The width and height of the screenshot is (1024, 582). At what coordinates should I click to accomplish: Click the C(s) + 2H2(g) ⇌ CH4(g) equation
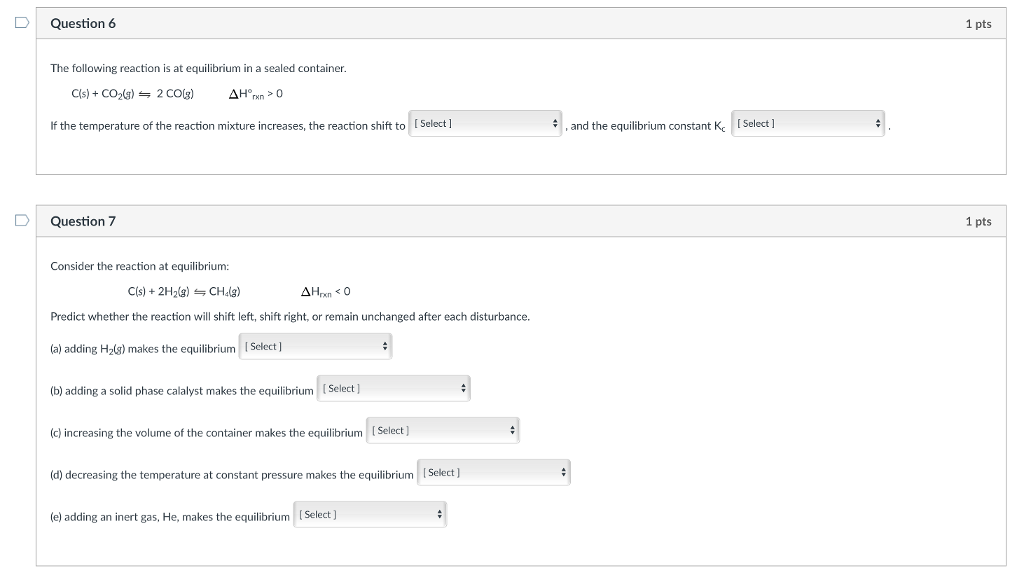[184, 292]
